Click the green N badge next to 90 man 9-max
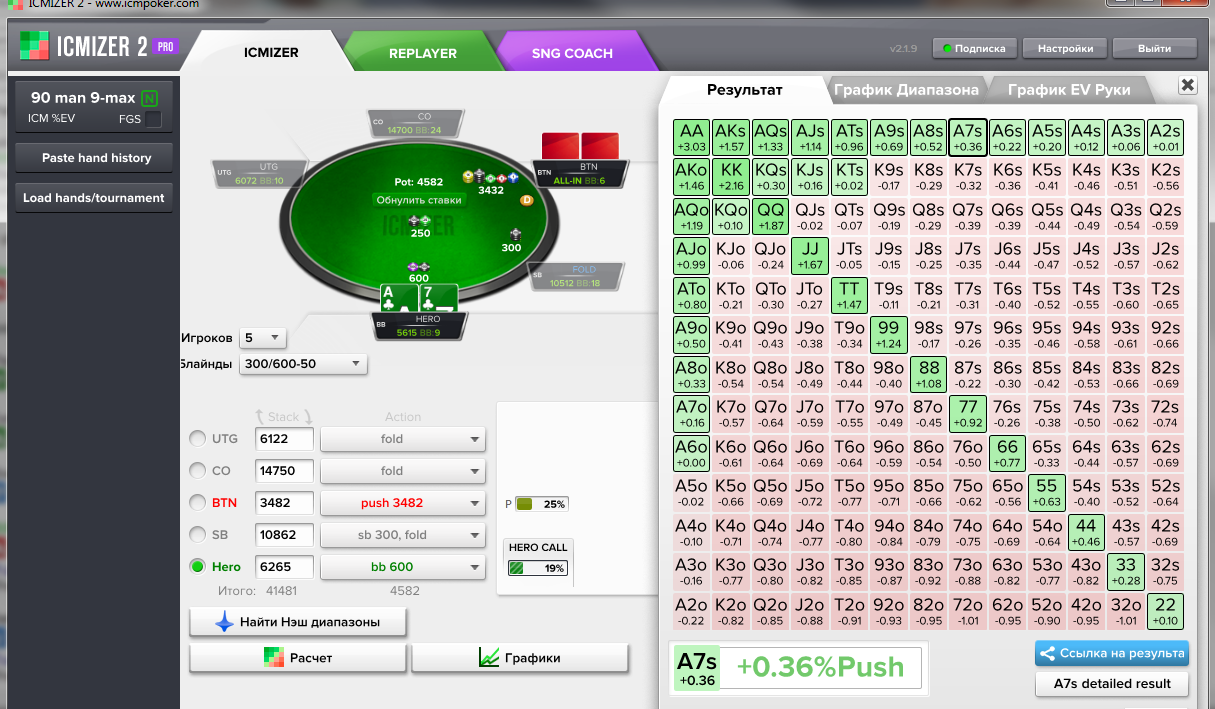Screen dimensions: 1215x709 click(x=150, y=98)
